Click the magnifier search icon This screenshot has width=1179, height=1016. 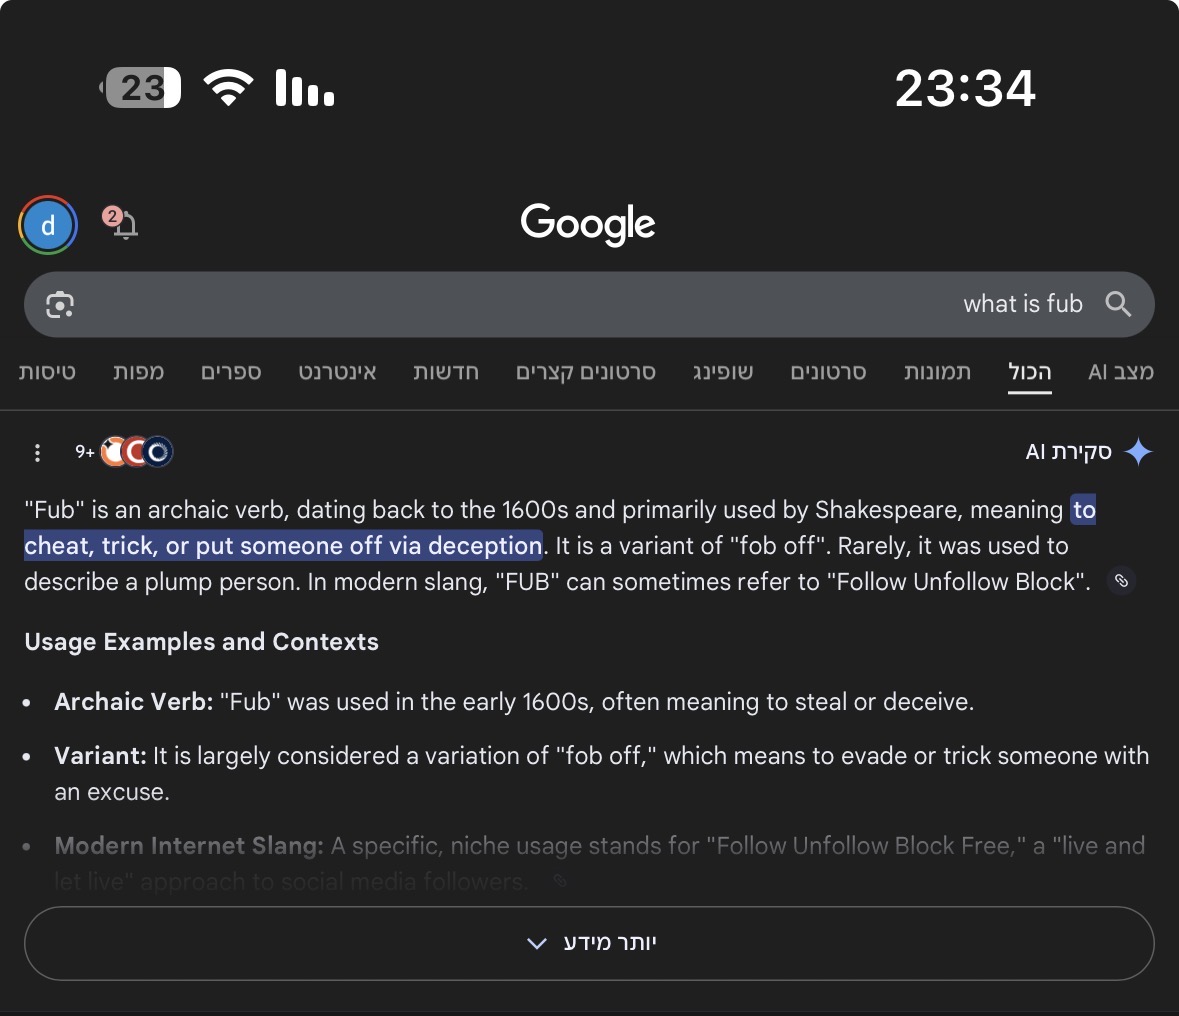coord(1118,304)
